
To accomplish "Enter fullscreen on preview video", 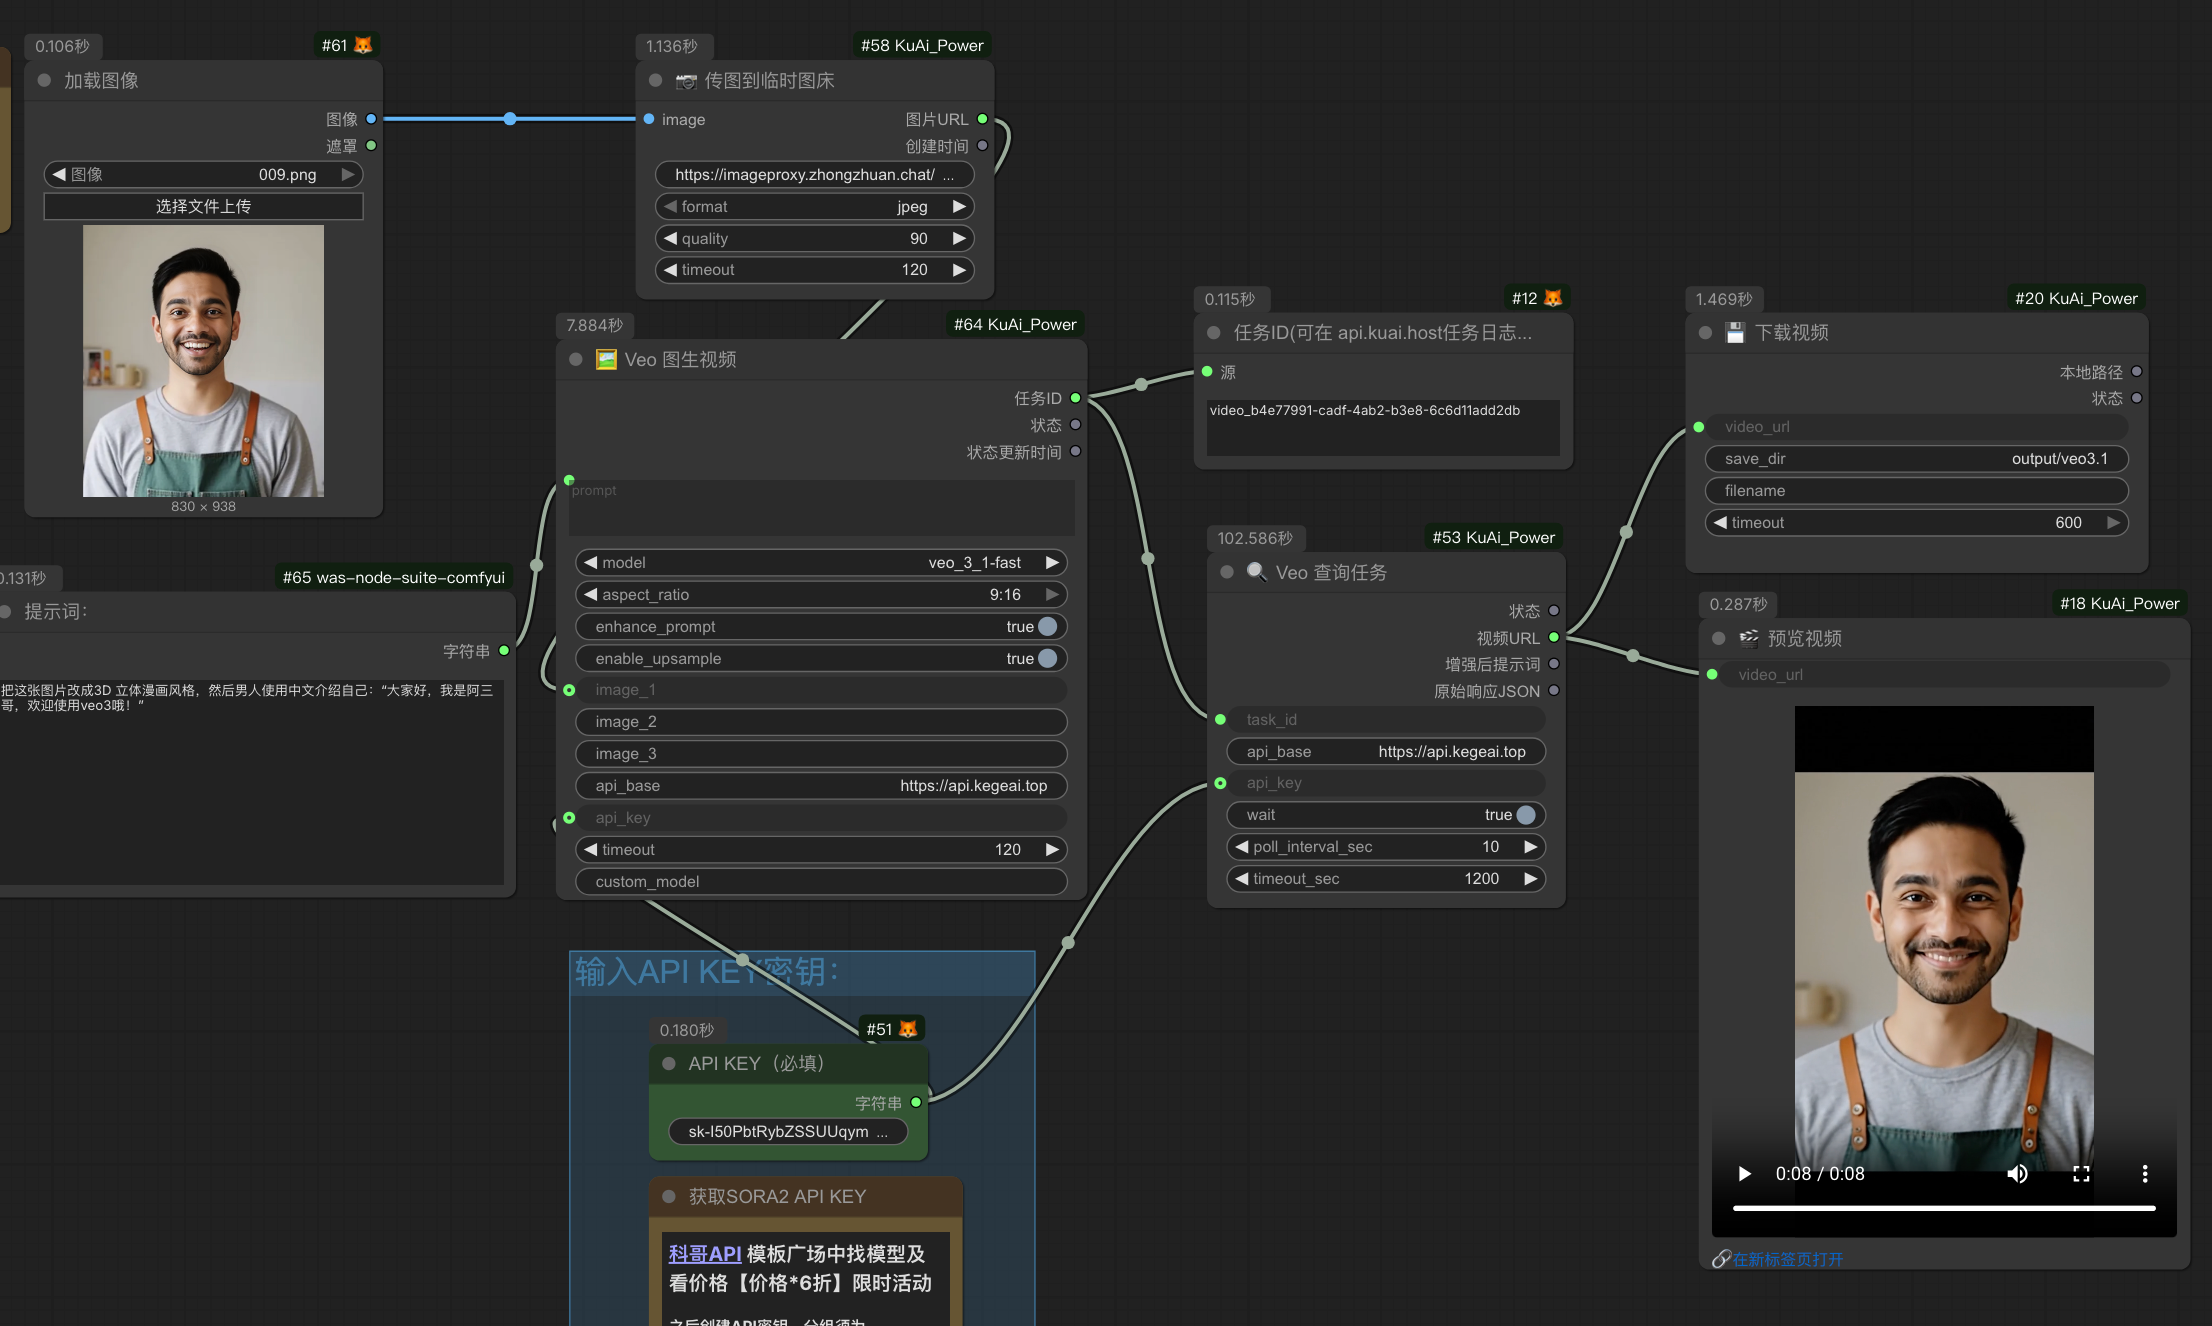I will click(2081, 1174).
